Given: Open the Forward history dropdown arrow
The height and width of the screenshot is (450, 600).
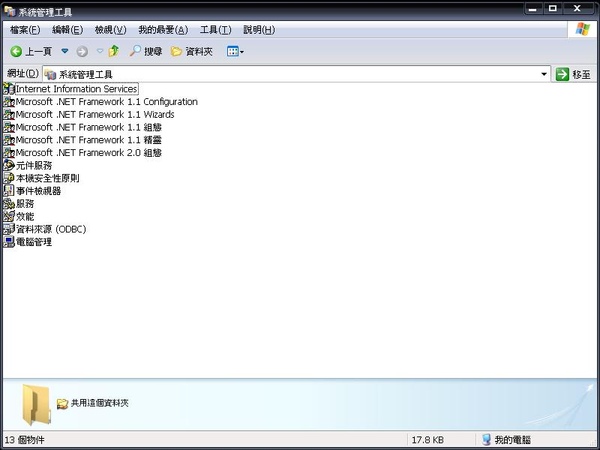Looking at the screenshot, I should tap(99, 51).
